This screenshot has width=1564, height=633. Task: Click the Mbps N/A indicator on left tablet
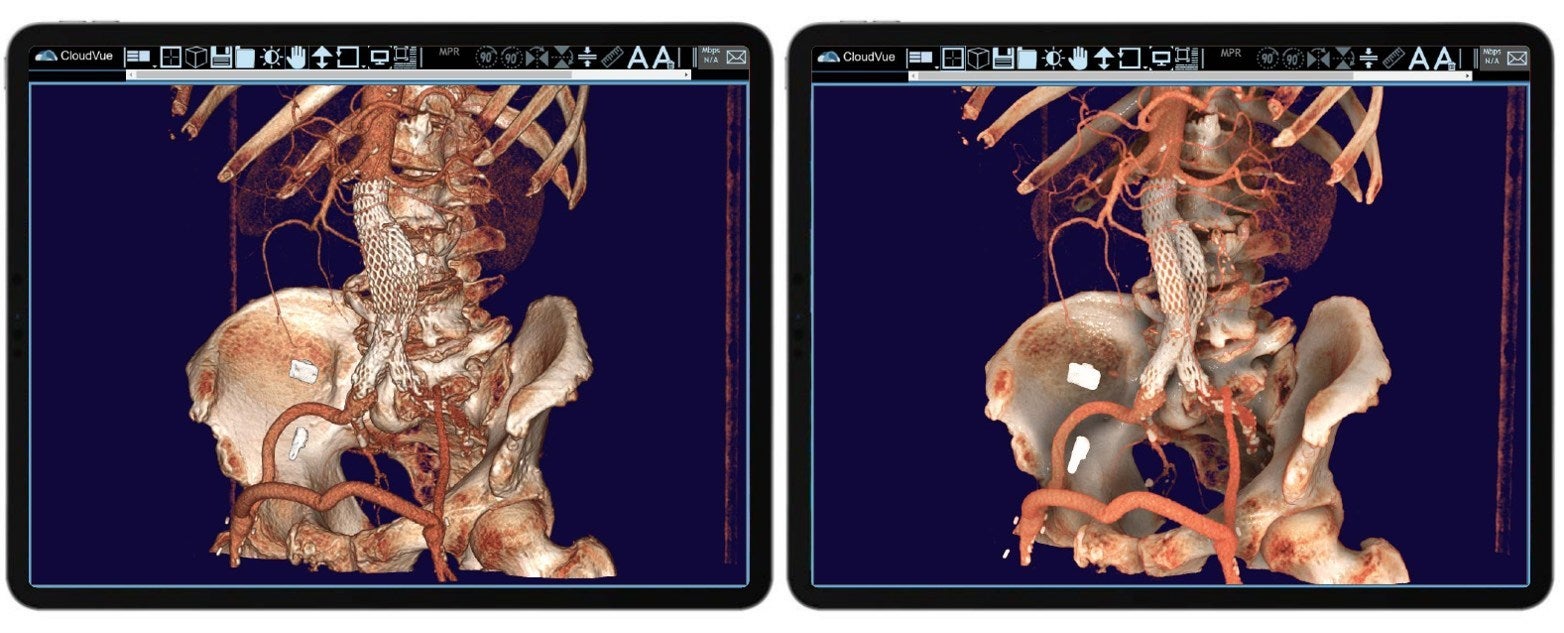click(711, 56)
